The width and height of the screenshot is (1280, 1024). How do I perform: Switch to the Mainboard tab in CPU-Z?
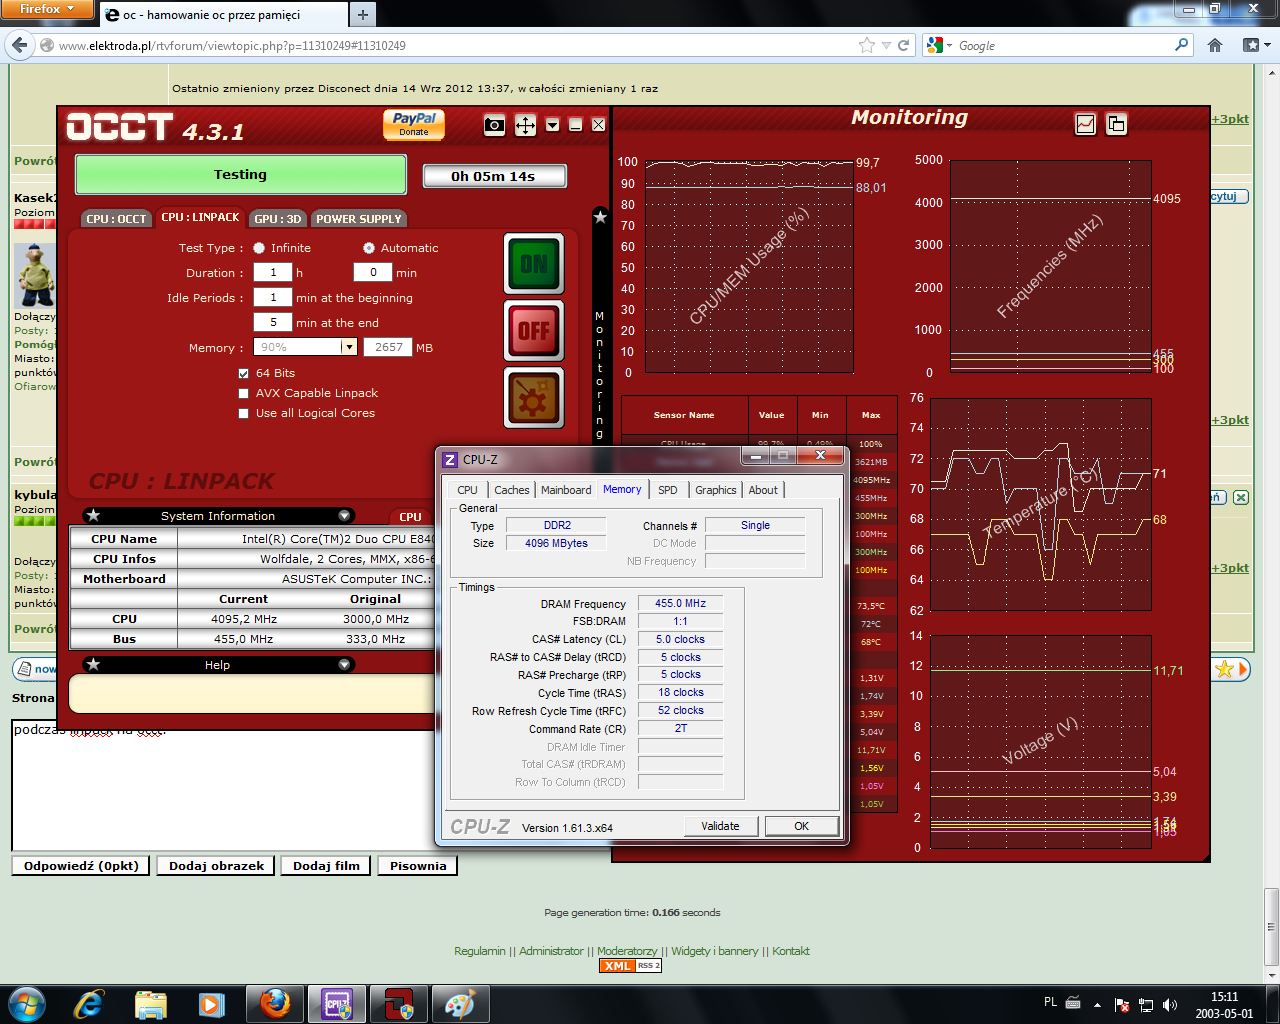click(566, 490)
